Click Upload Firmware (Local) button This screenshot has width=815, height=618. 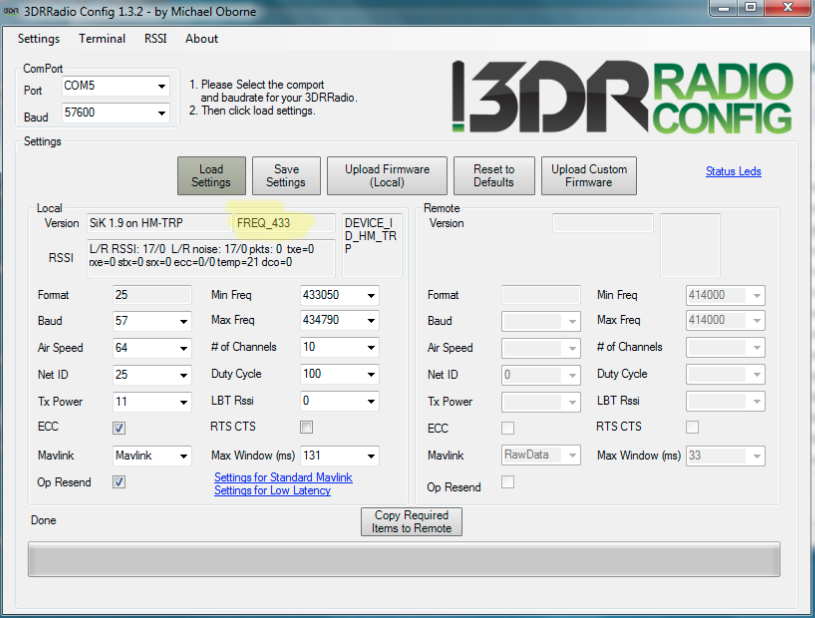point(387,176)
